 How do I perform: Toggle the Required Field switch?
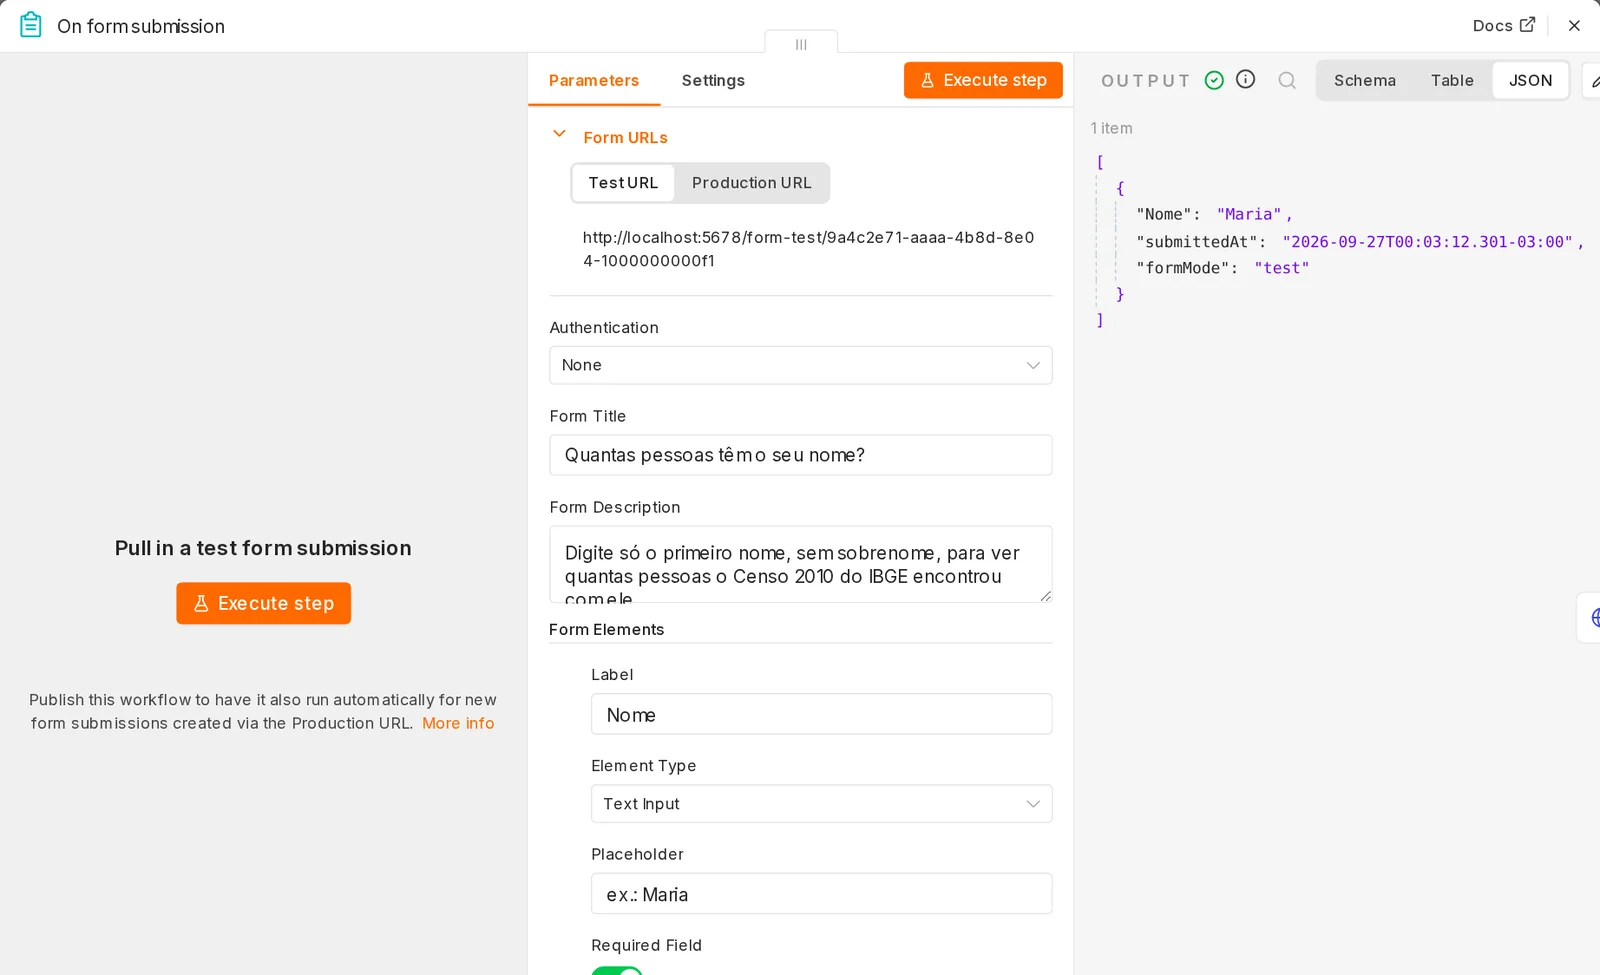point(617,971)
